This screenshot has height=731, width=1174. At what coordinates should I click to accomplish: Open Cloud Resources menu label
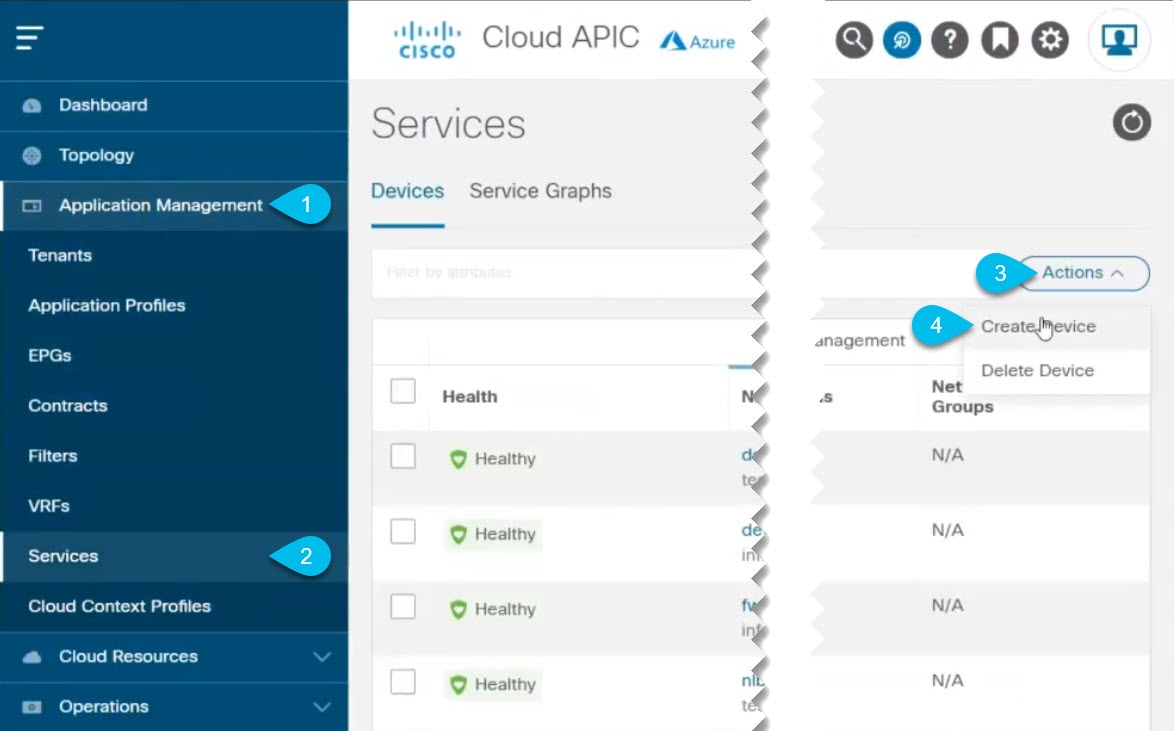(128, 657)
